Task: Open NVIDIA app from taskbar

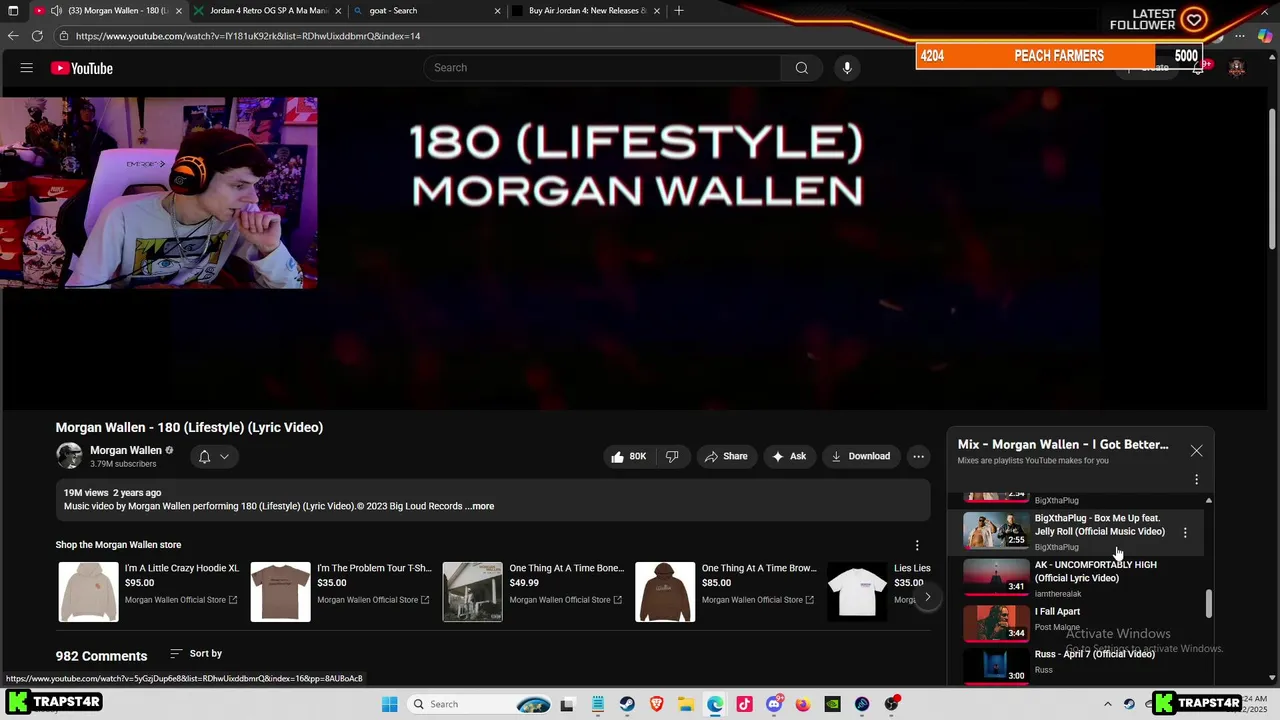Action: point(832,704)
